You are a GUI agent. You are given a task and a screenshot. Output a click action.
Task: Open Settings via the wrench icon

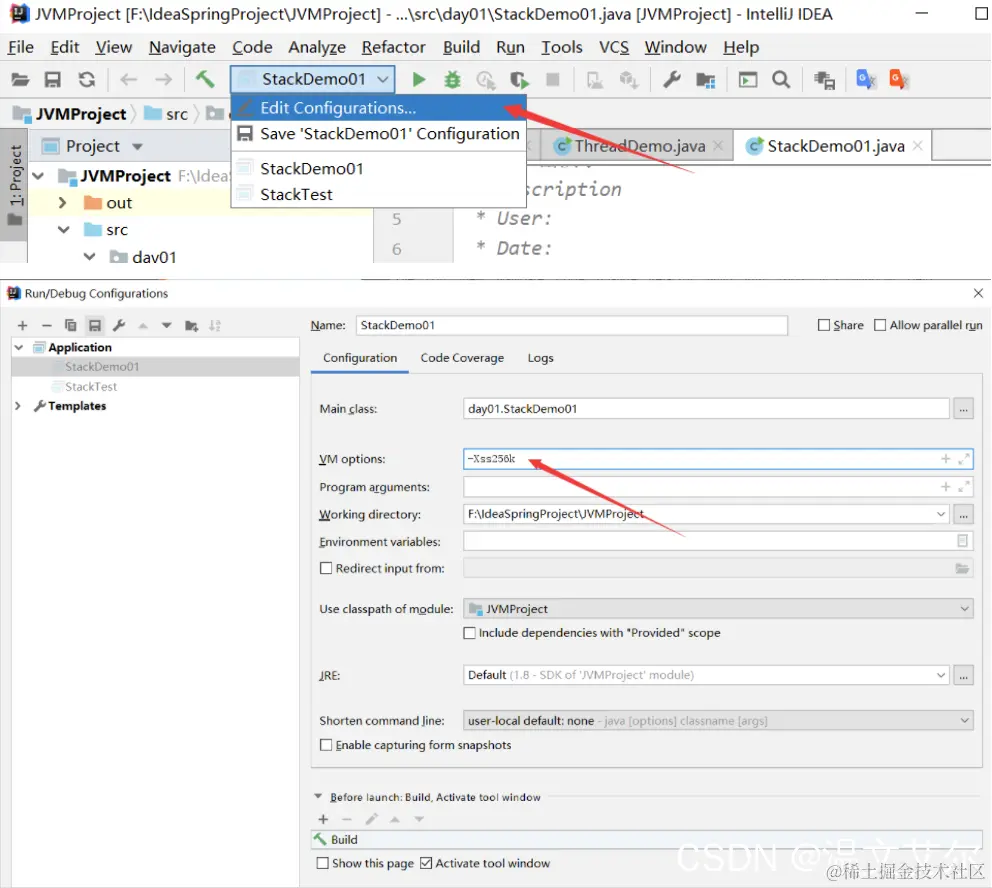click(x=672, y=80)
